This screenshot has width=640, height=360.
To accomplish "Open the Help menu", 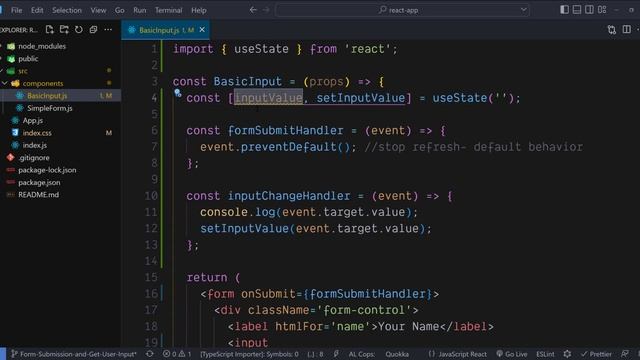I will [x=199, y=10].
